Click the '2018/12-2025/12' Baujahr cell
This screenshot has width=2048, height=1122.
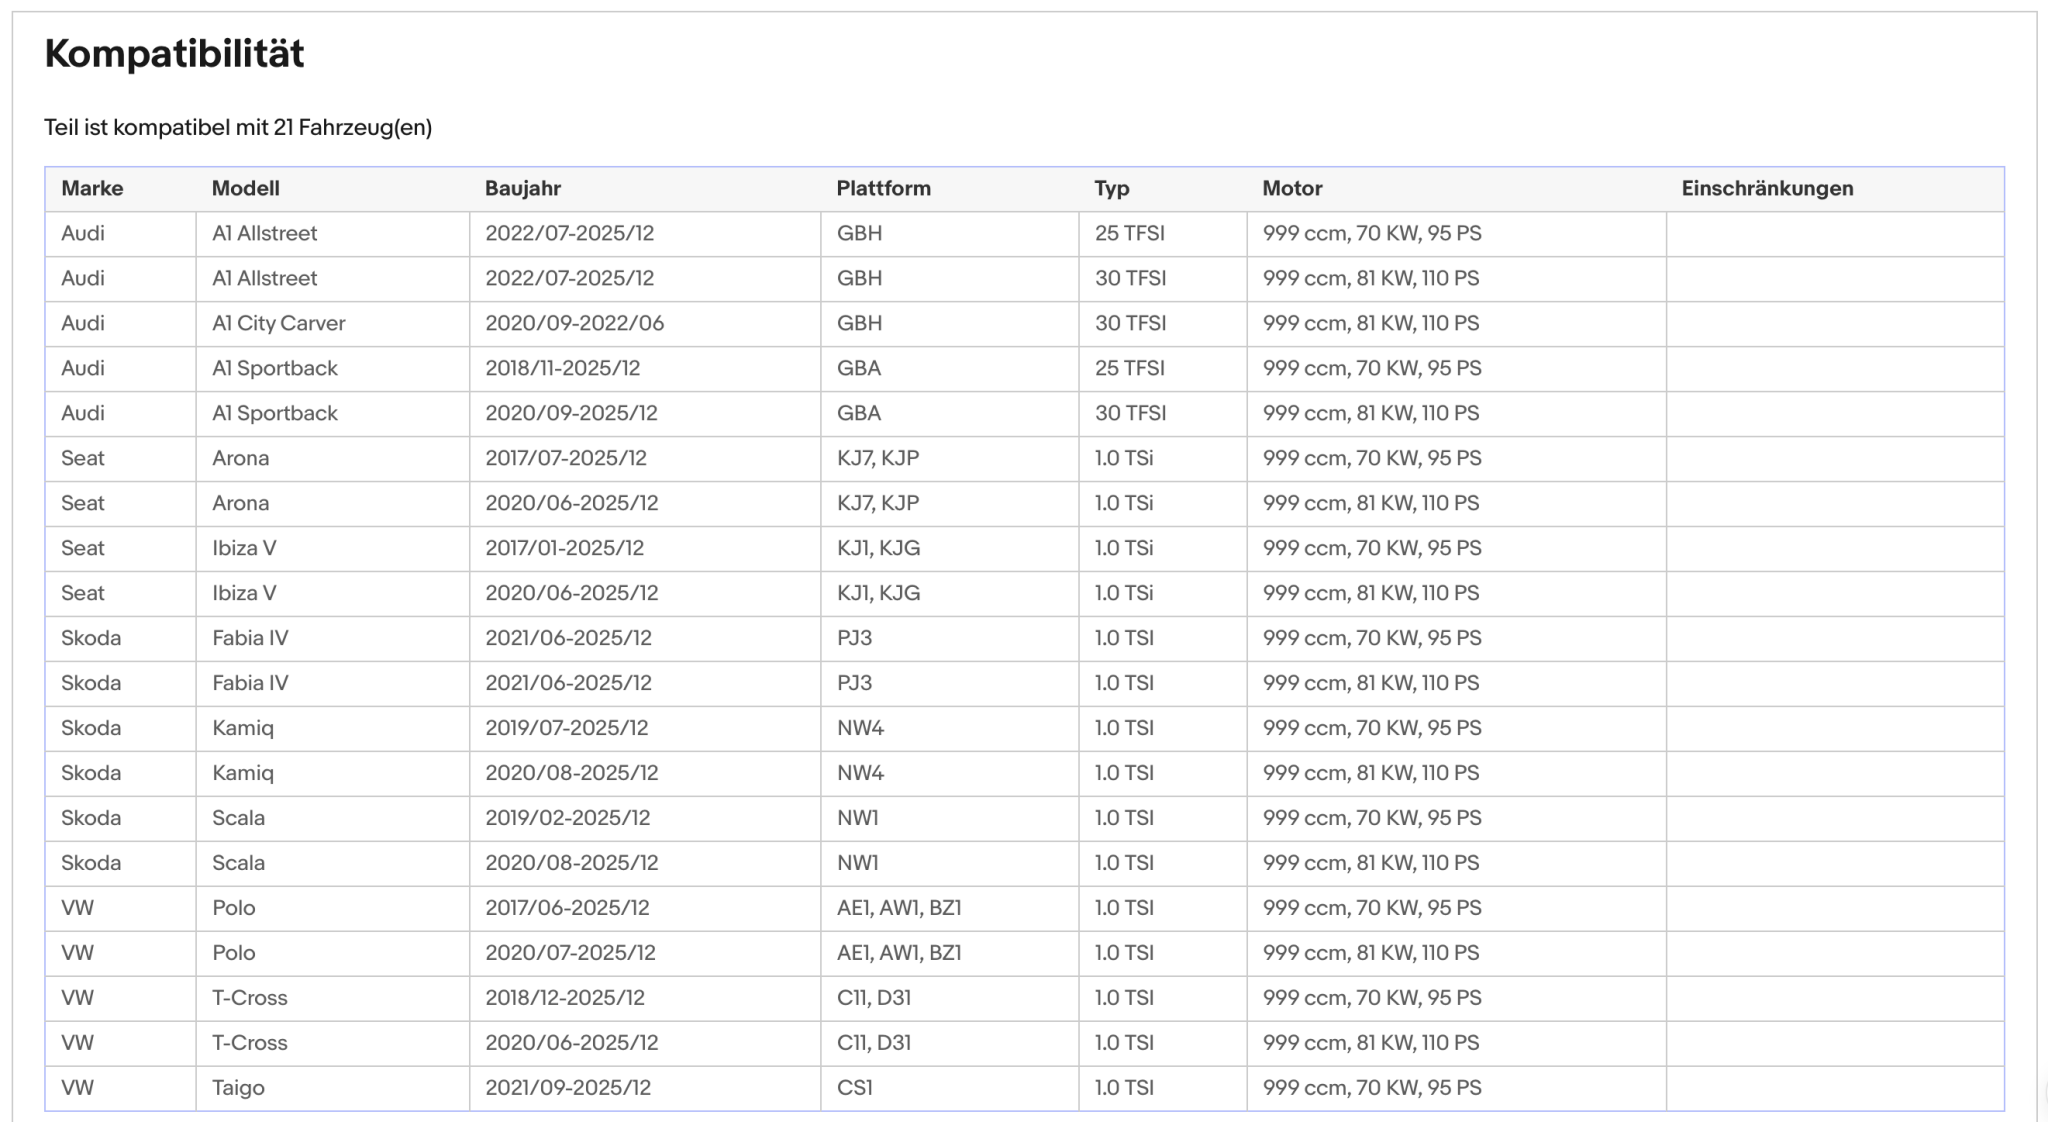(x=565, y=998)
